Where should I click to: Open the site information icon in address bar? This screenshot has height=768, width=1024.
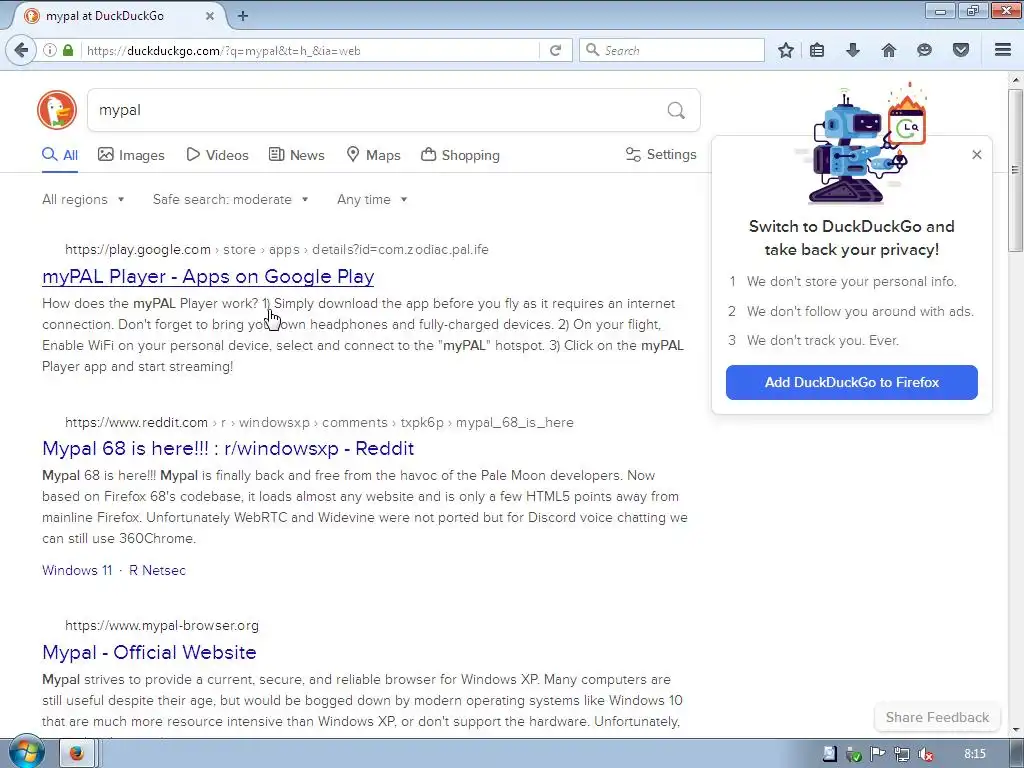[50, 50]
